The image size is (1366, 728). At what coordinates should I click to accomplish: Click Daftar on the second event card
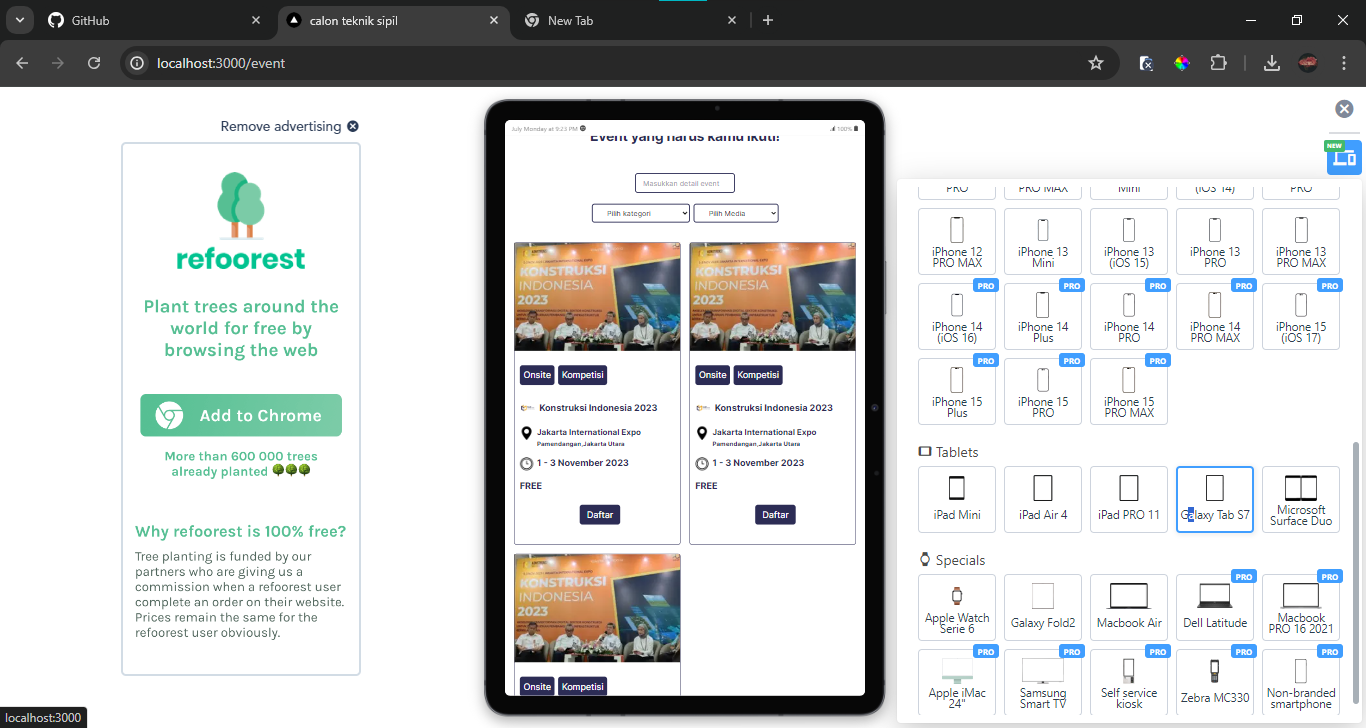tap(775, 514)
